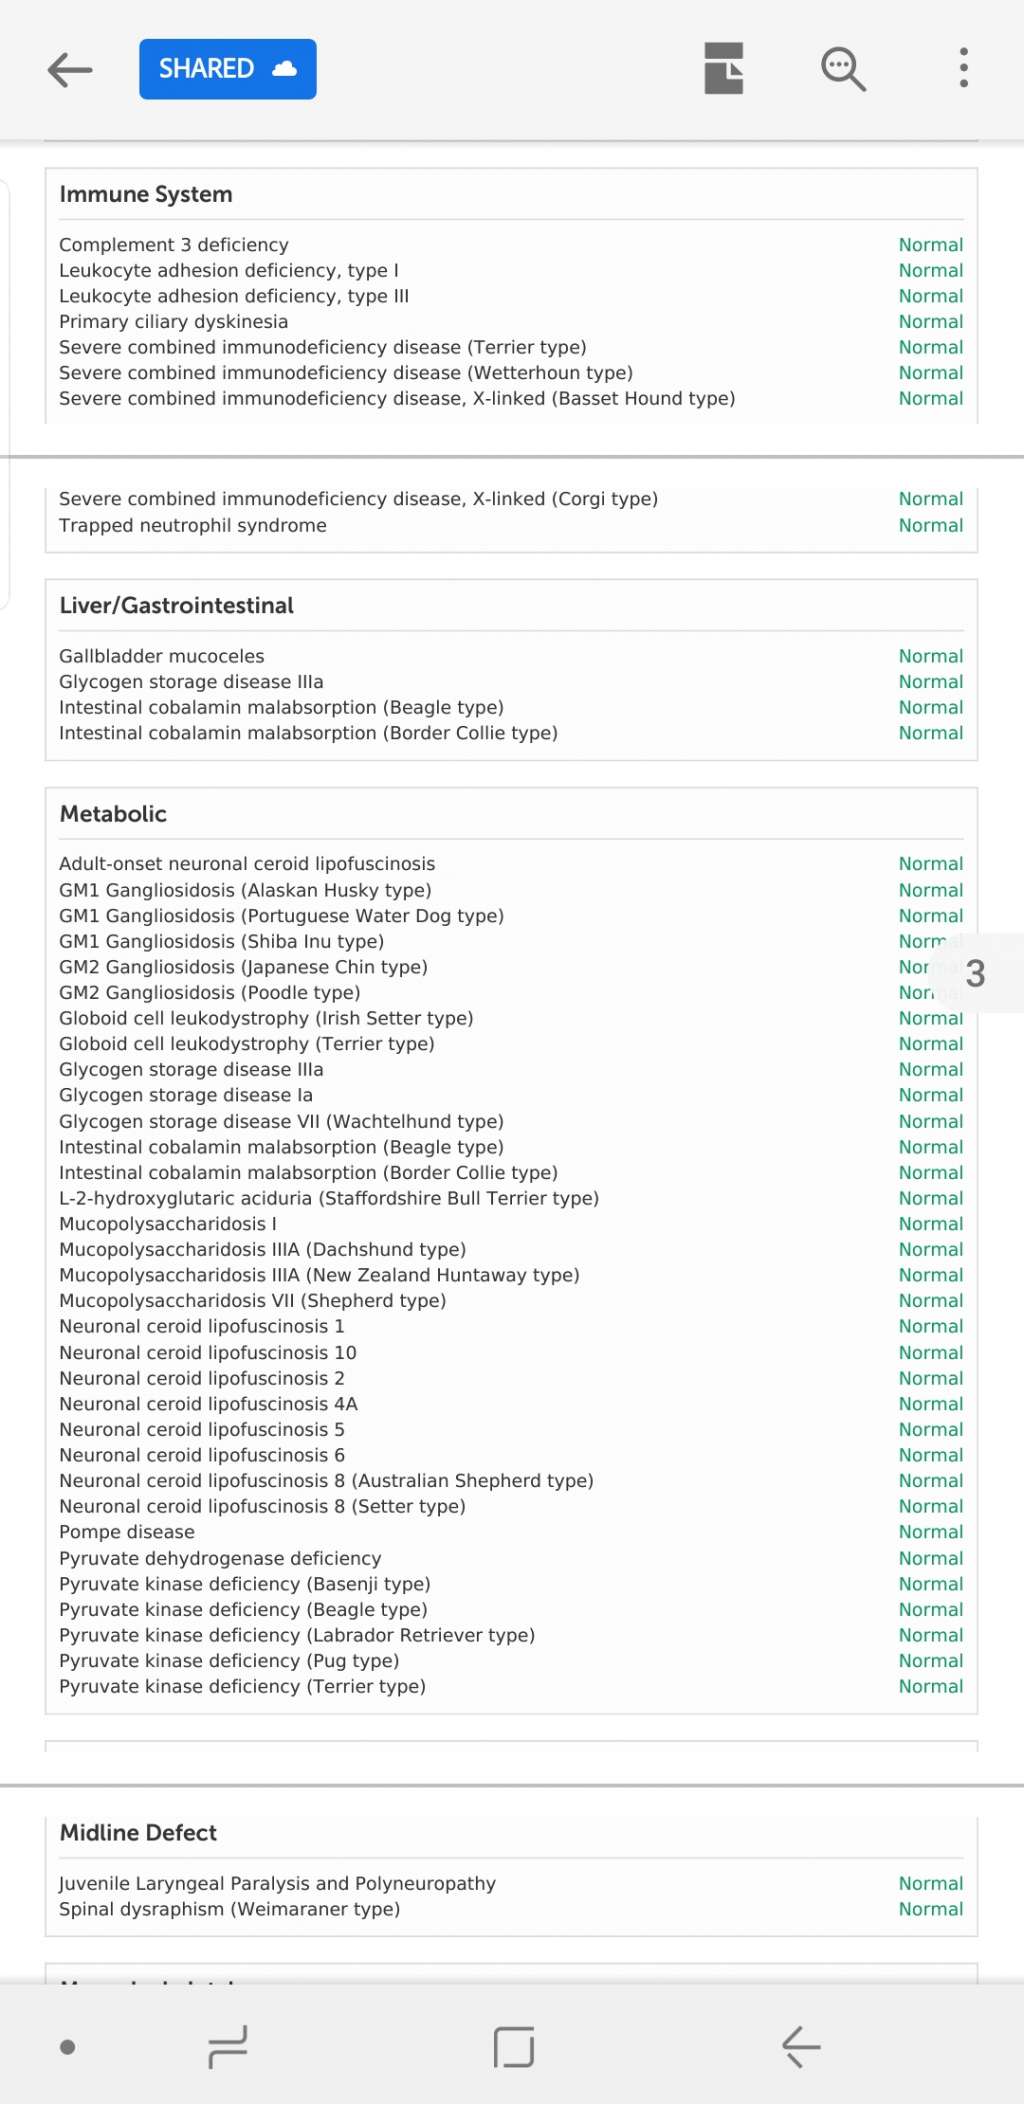
Task: Select the Primary ciliary dyskinesia row
Action: 174,322
